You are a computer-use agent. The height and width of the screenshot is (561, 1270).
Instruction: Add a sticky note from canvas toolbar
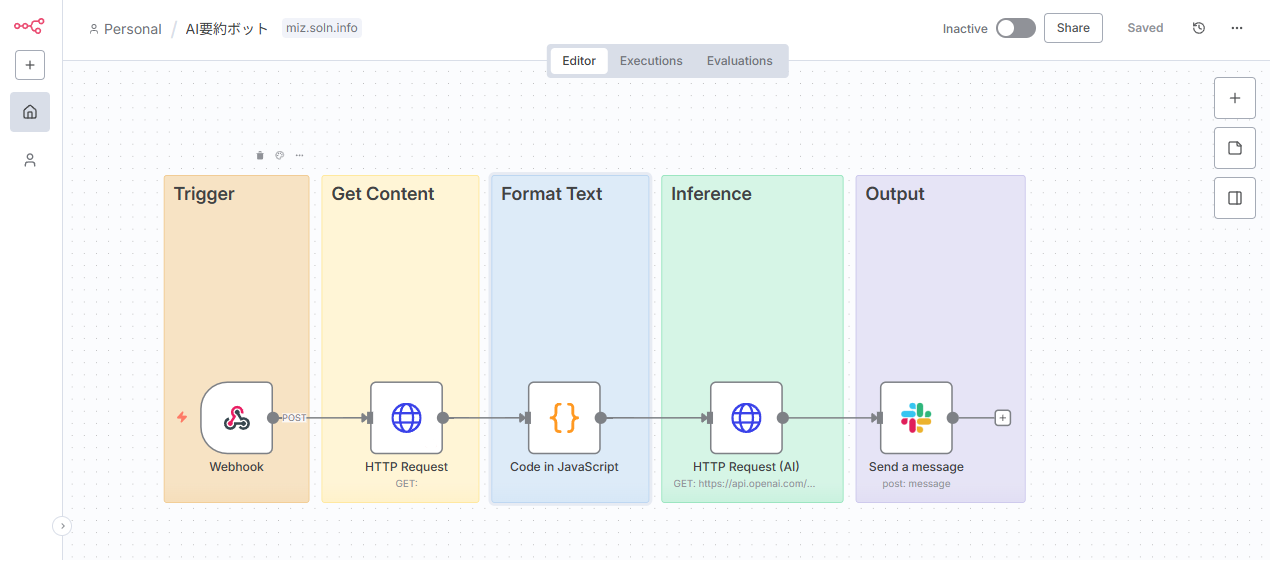point(1235,148)
